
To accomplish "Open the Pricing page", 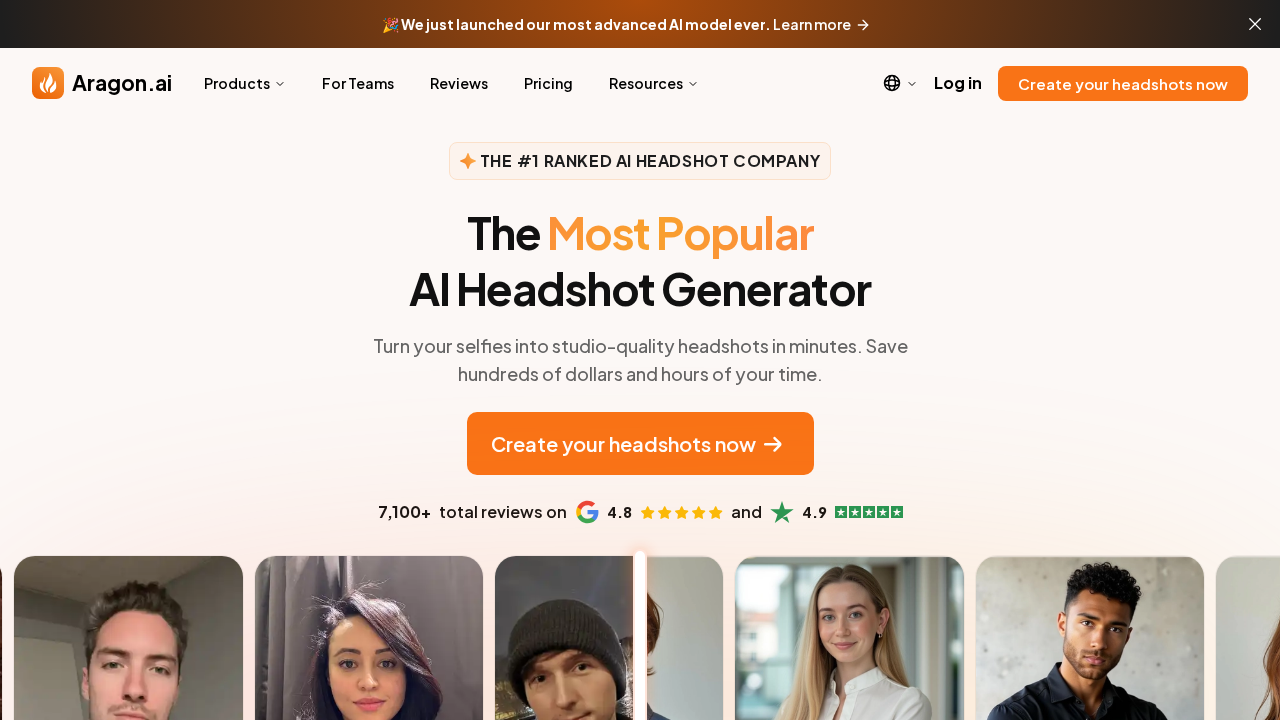I will [548, 83].
